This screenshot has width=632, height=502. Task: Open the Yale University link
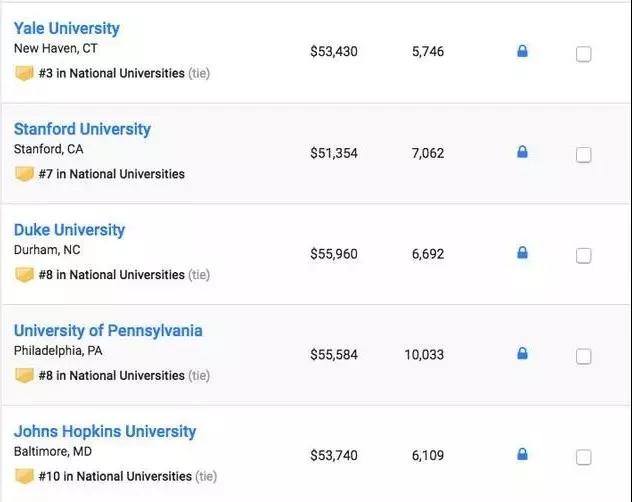pyautogui.click(x=66, y=28)
